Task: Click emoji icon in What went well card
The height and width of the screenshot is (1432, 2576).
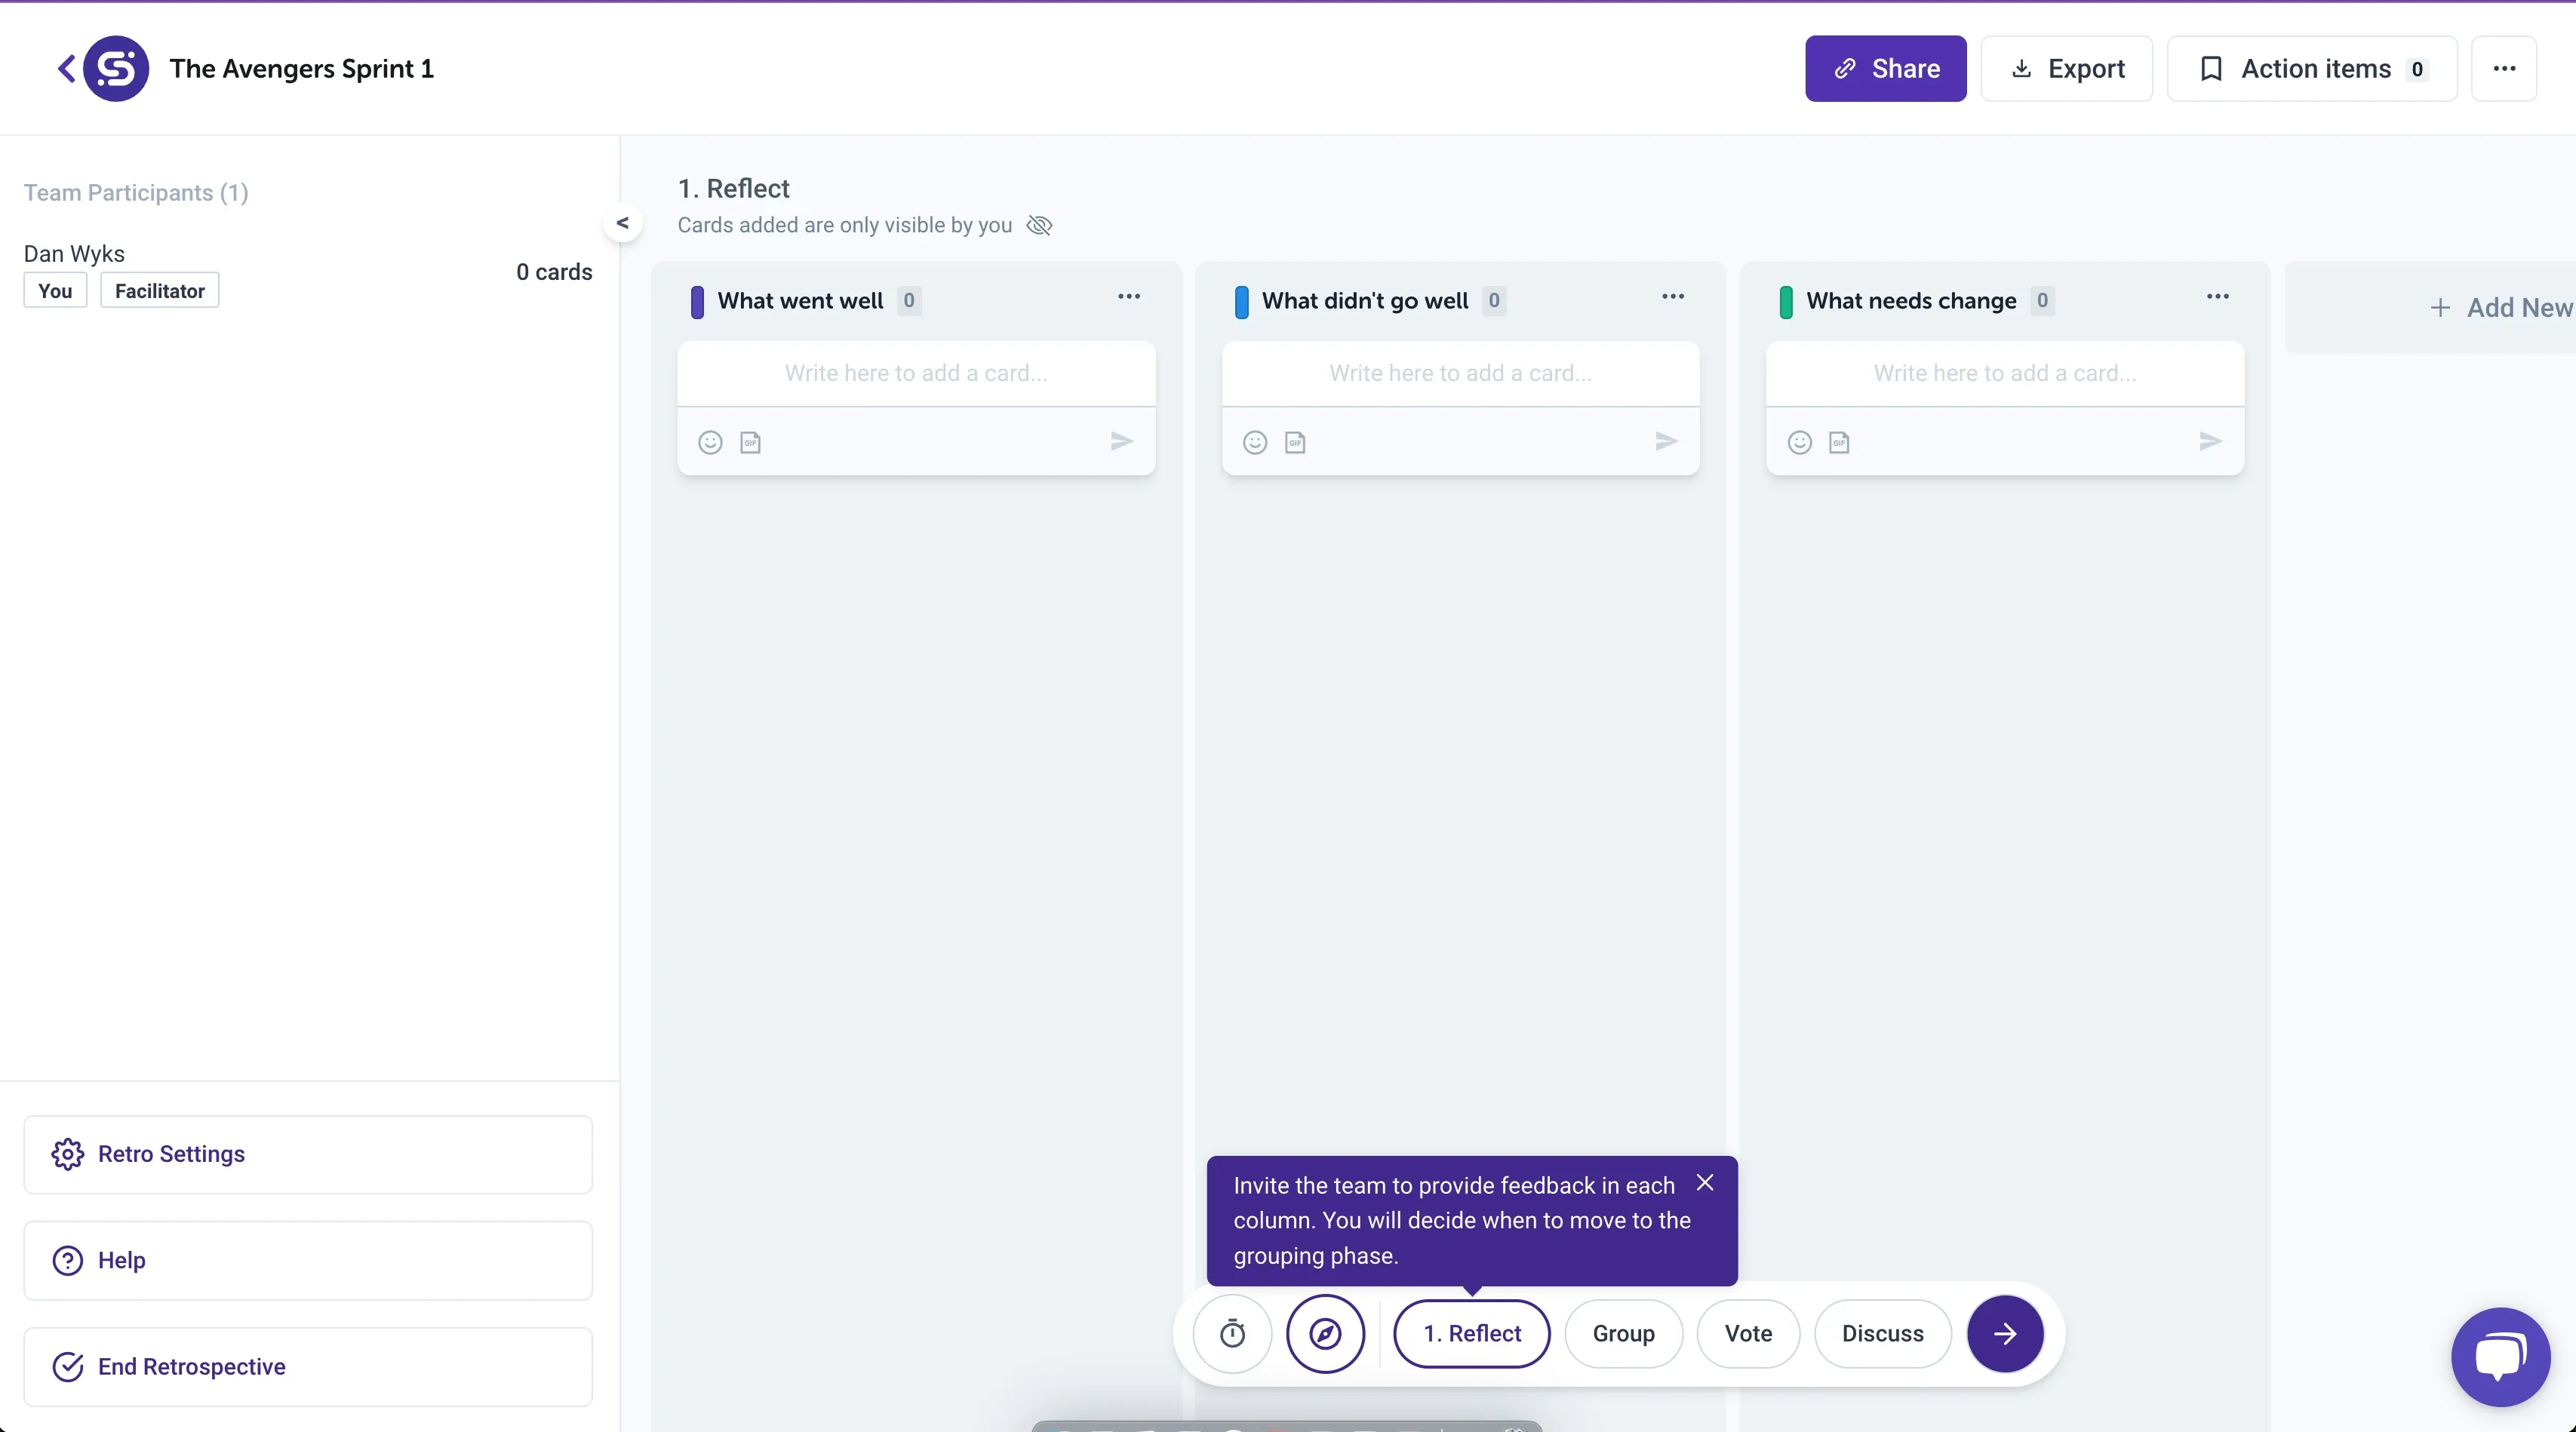Action: pos(710,442)
